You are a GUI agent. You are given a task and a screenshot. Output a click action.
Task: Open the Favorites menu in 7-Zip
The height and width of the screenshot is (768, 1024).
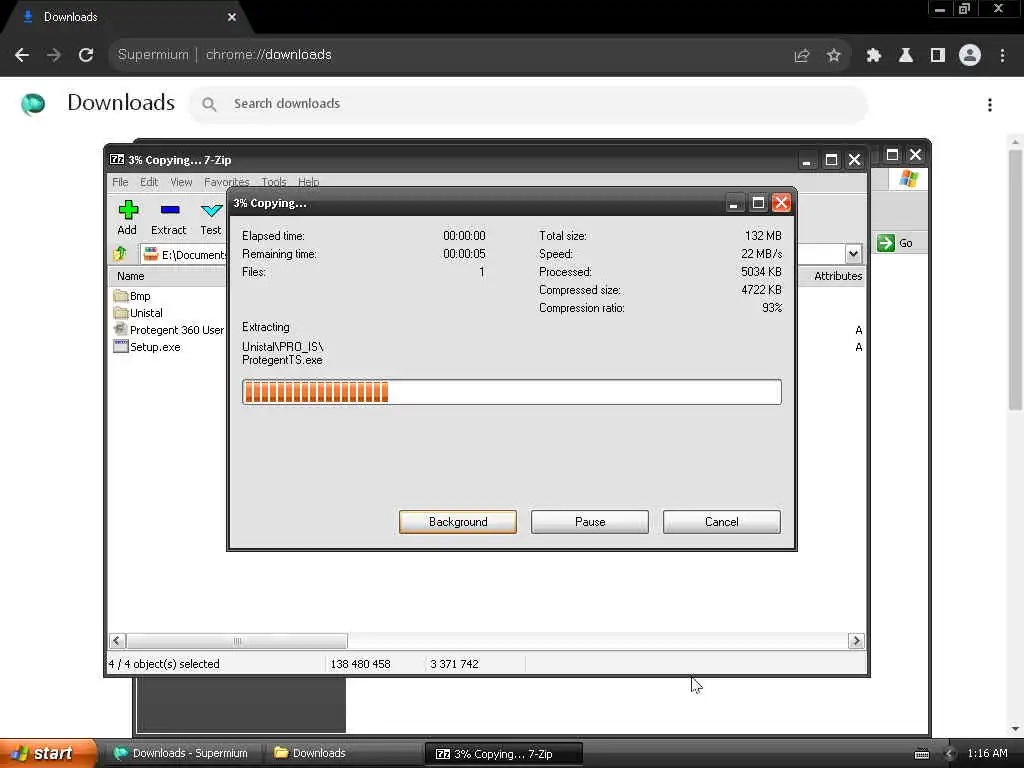coord(226,182)
